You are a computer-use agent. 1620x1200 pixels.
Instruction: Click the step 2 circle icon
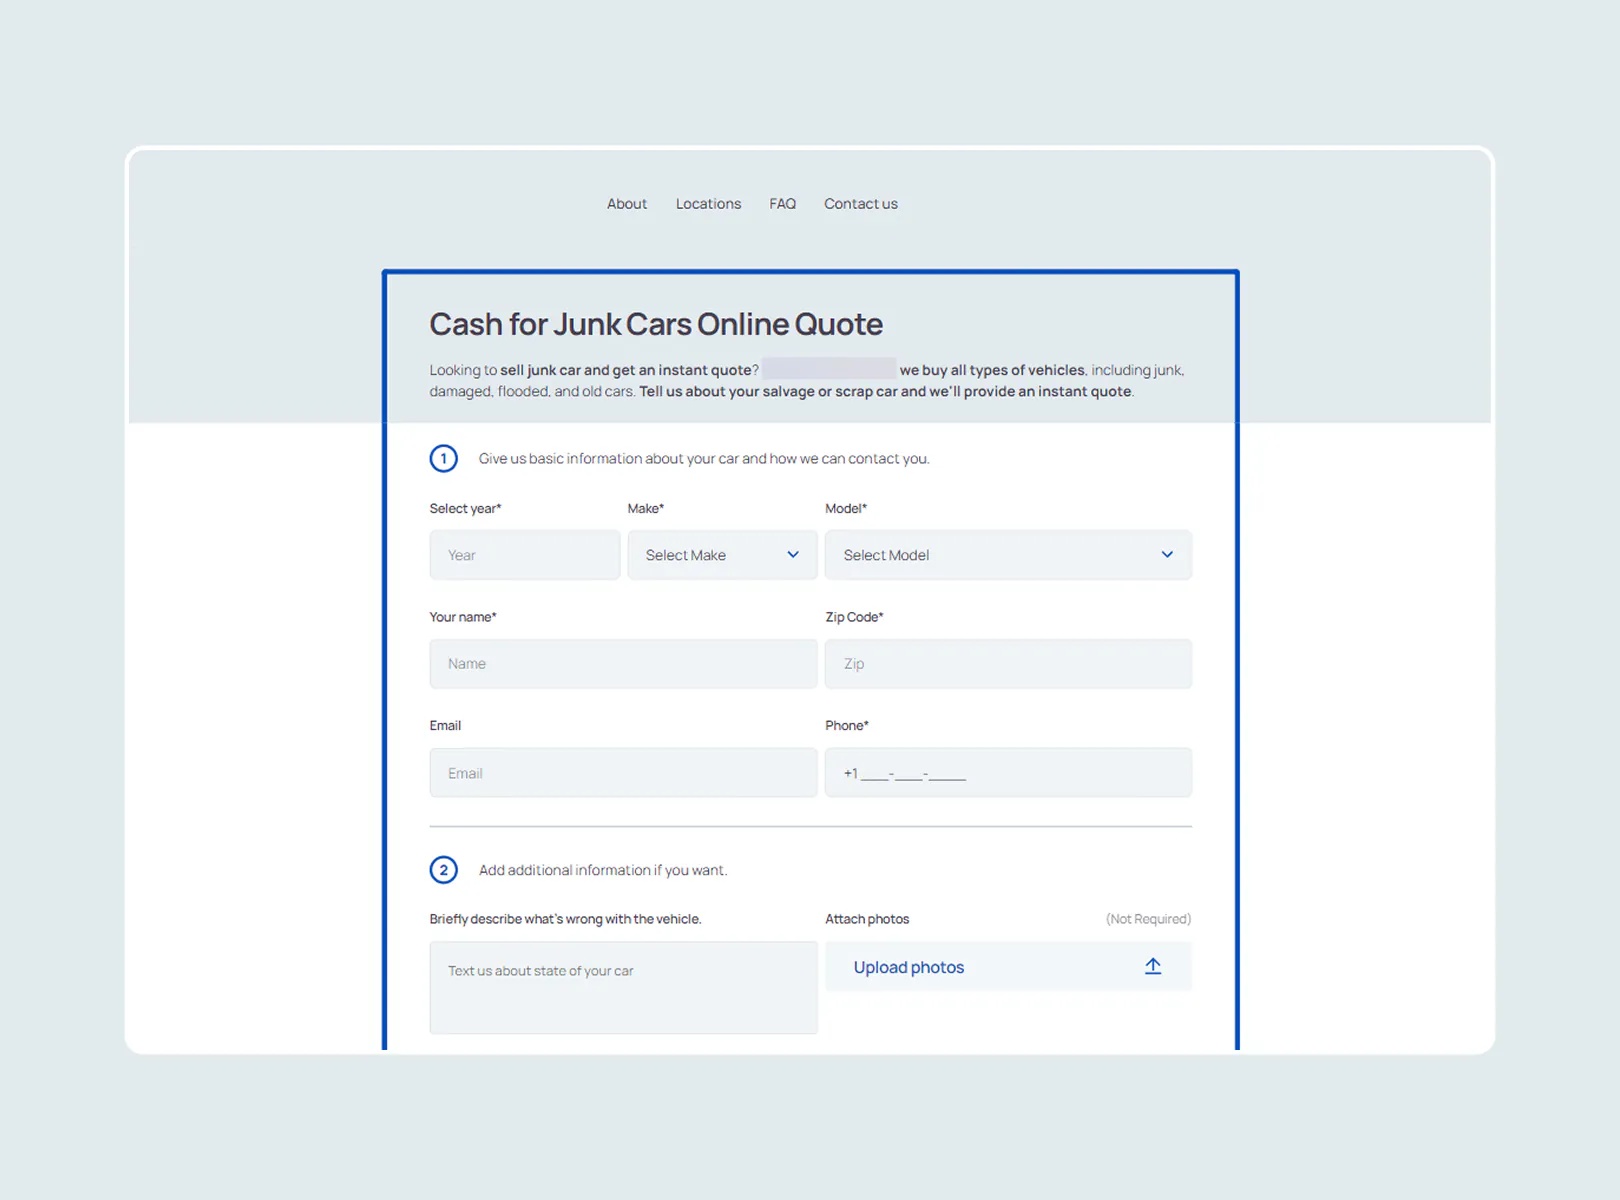tap(444, 870)
